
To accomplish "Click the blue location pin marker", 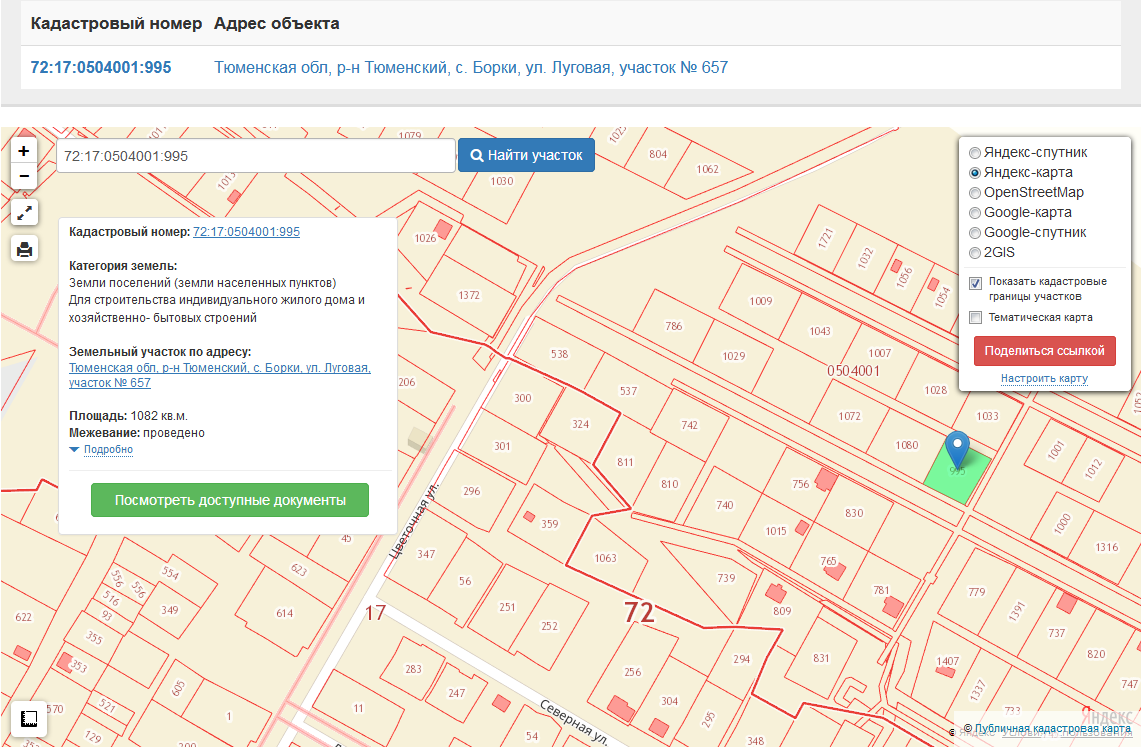I will [x=957, y=450].
